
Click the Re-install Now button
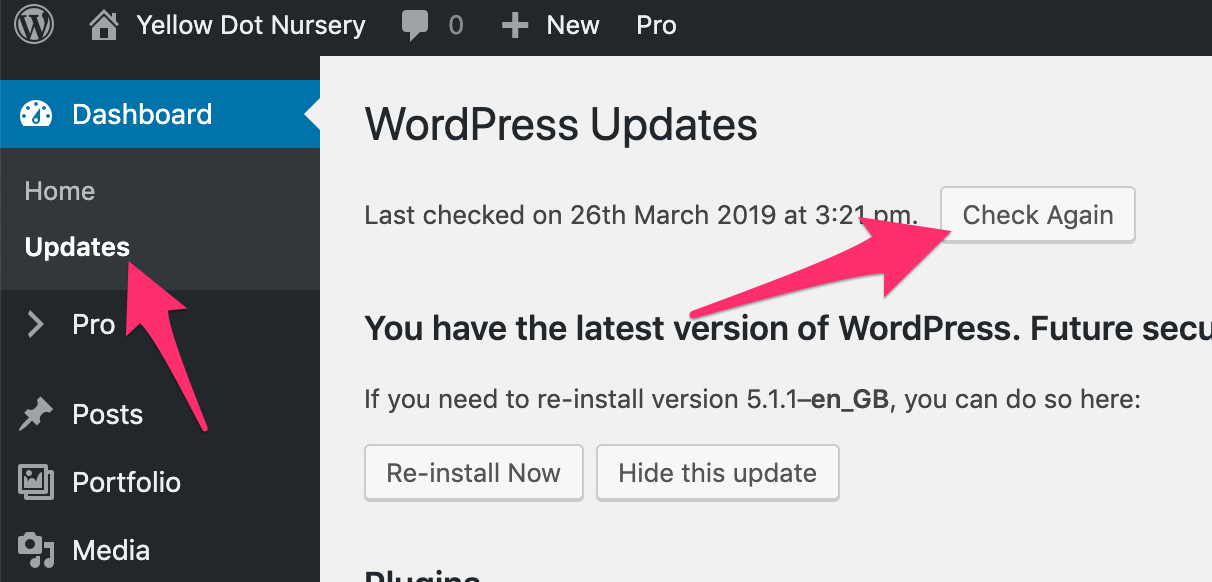pos(473,473)
